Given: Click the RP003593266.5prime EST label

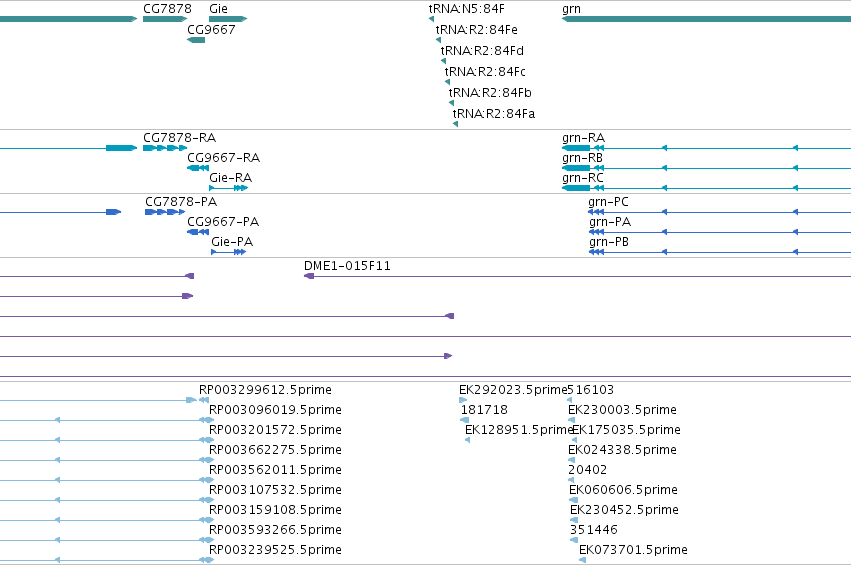Looking at the screenshot, I should (x=275, y=530).
